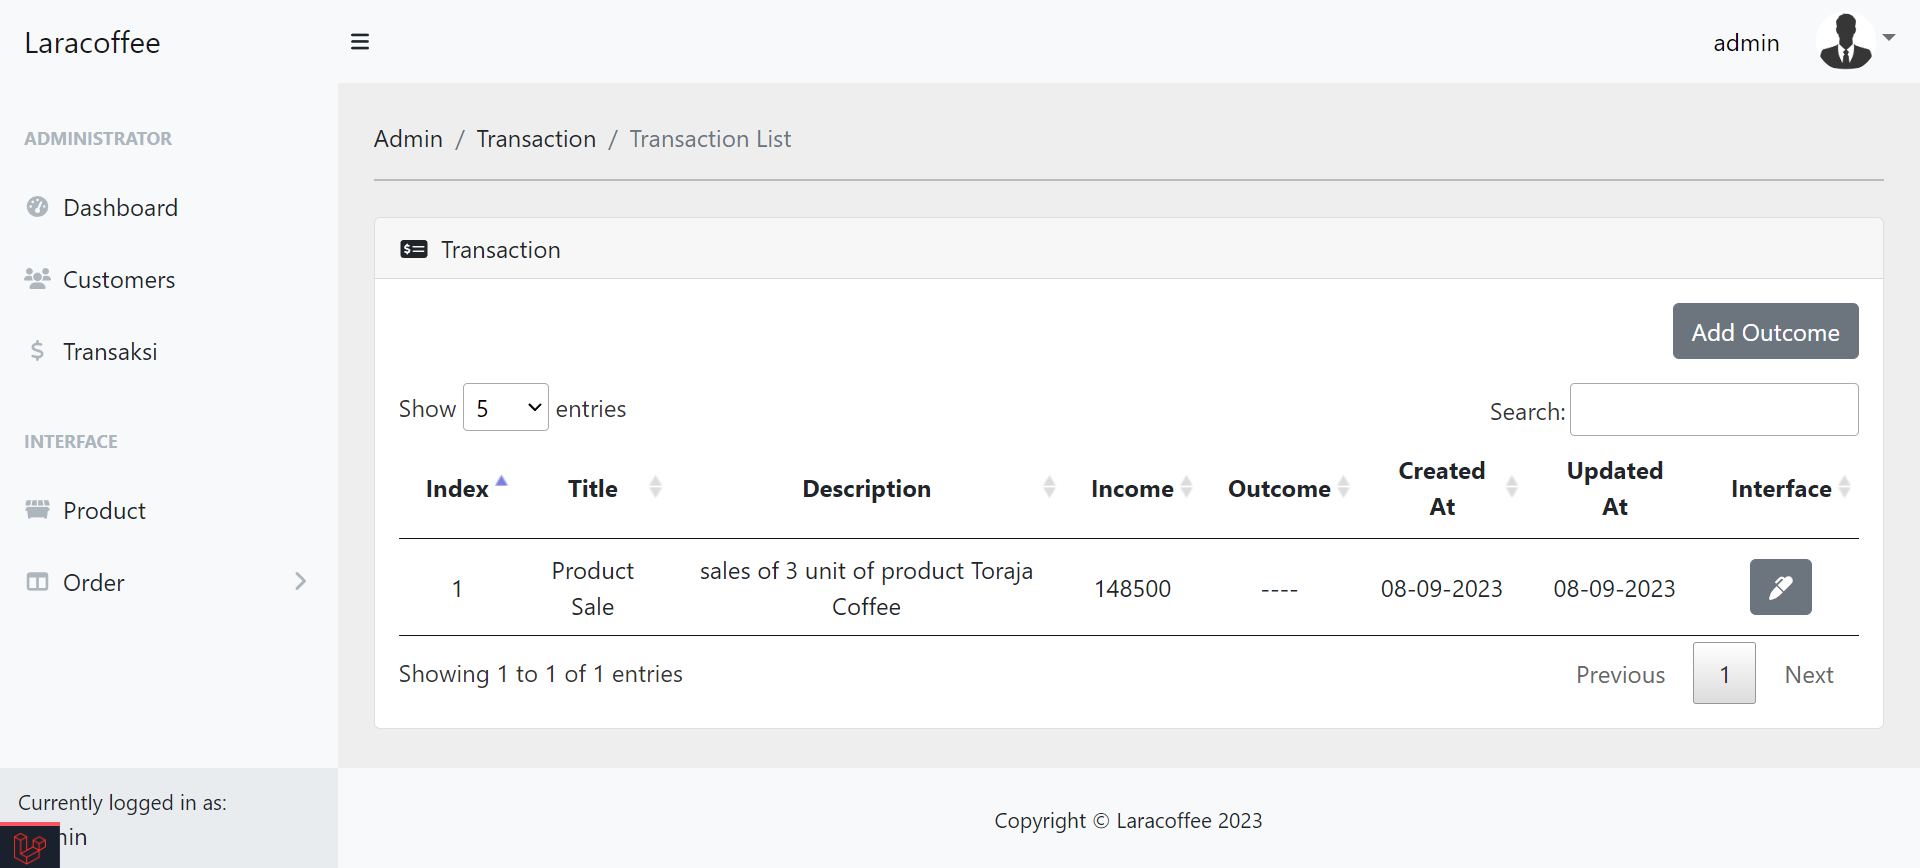Click the admin user avatar icon
Image resolution: width=1920 pixels, height=868 pixels.
click(1845, 42)
